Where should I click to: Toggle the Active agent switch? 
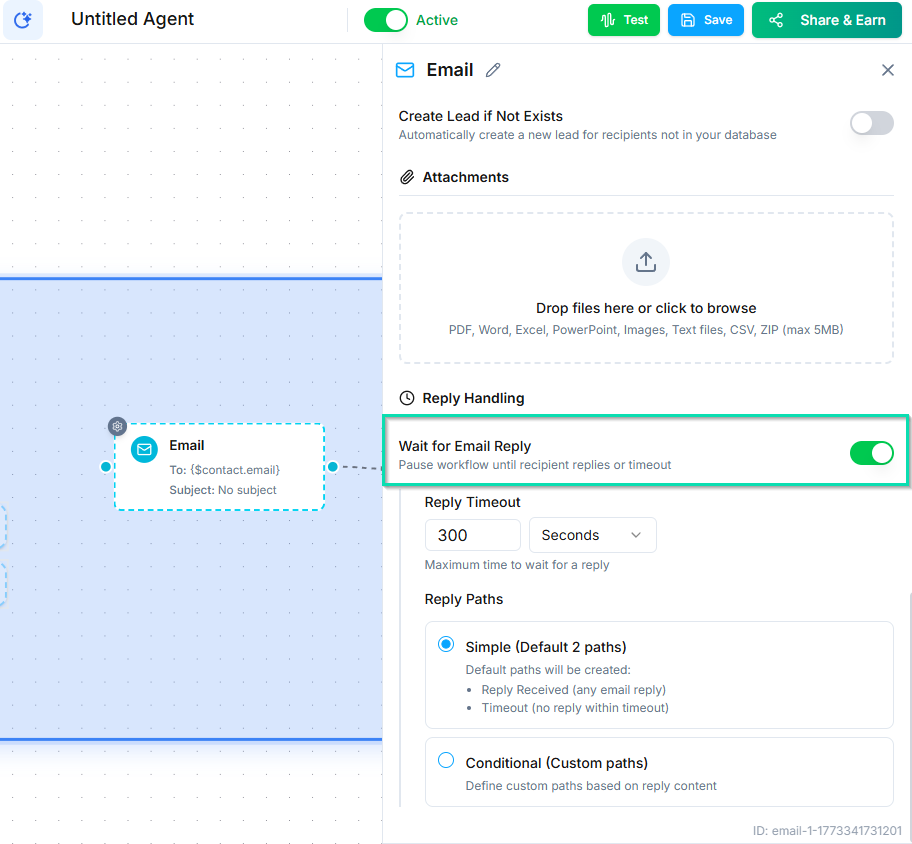click(x=386, y=20)
